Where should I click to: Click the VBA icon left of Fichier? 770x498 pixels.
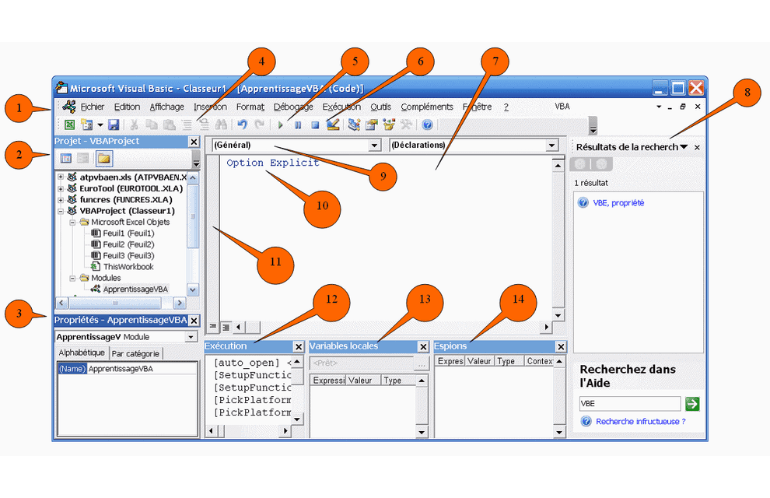(69, 107)
